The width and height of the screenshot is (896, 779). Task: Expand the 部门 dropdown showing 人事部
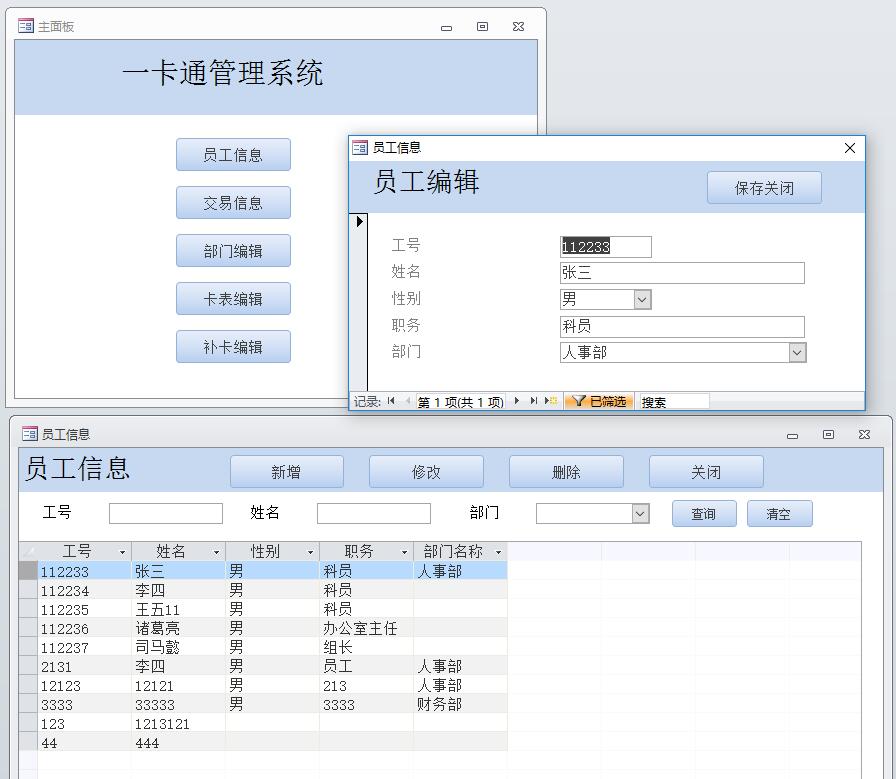tap(798, 353)
